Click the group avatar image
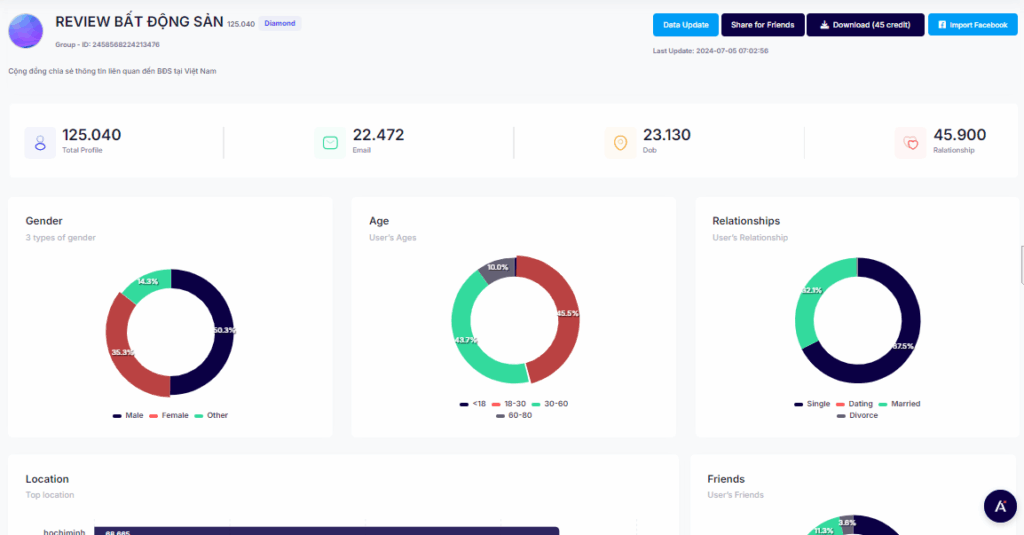The height and width of the screenshot is (535, 1024). click(26, 31)
